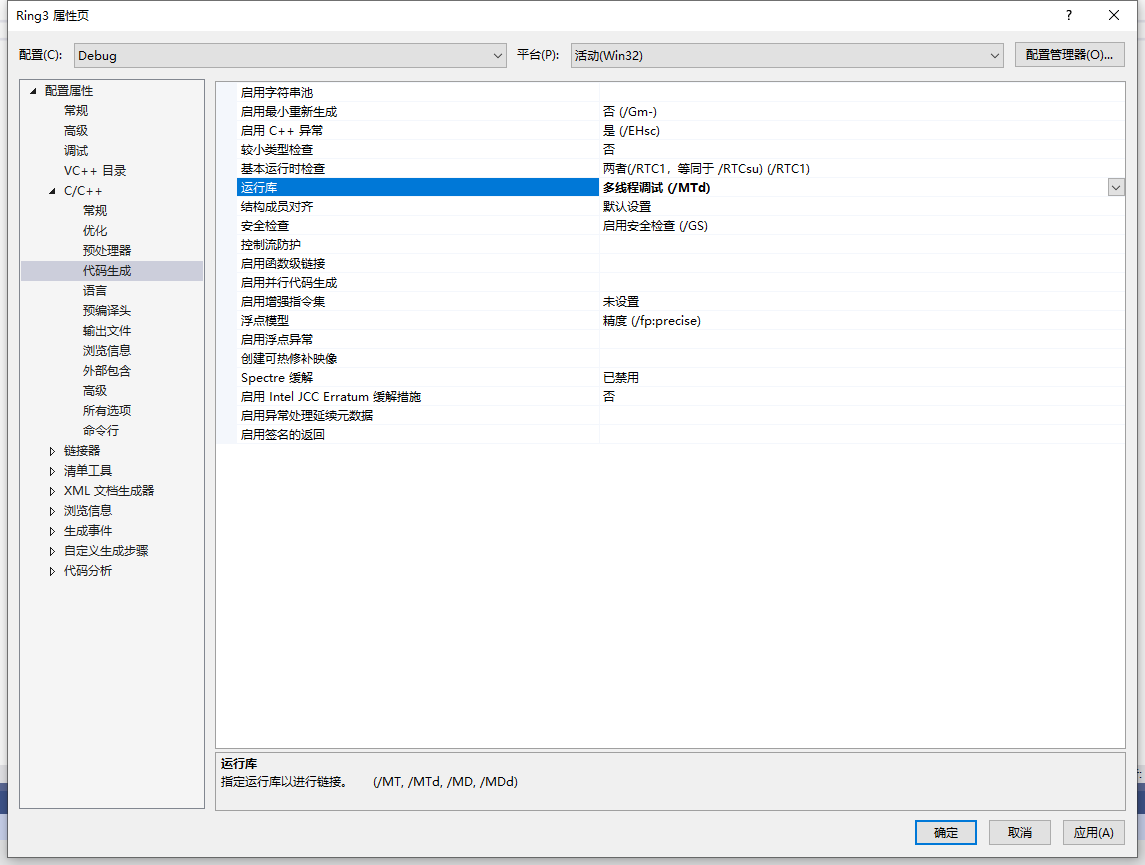Open the 运行库 value dropdown arrow

pyautogui.click(x=1116, y=188)
